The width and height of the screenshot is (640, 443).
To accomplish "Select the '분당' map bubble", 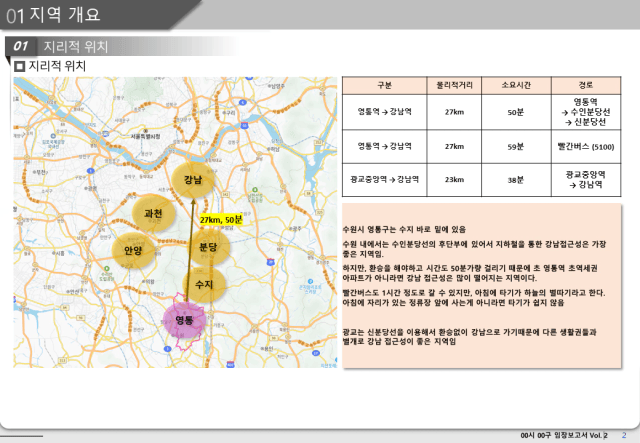I will (208, 247).
